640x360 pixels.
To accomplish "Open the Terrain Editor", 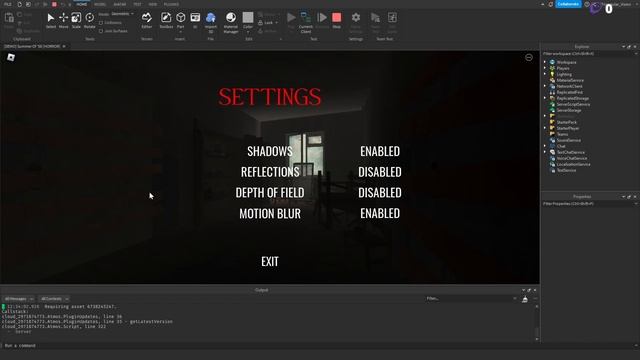I will (x=147, y=20).
